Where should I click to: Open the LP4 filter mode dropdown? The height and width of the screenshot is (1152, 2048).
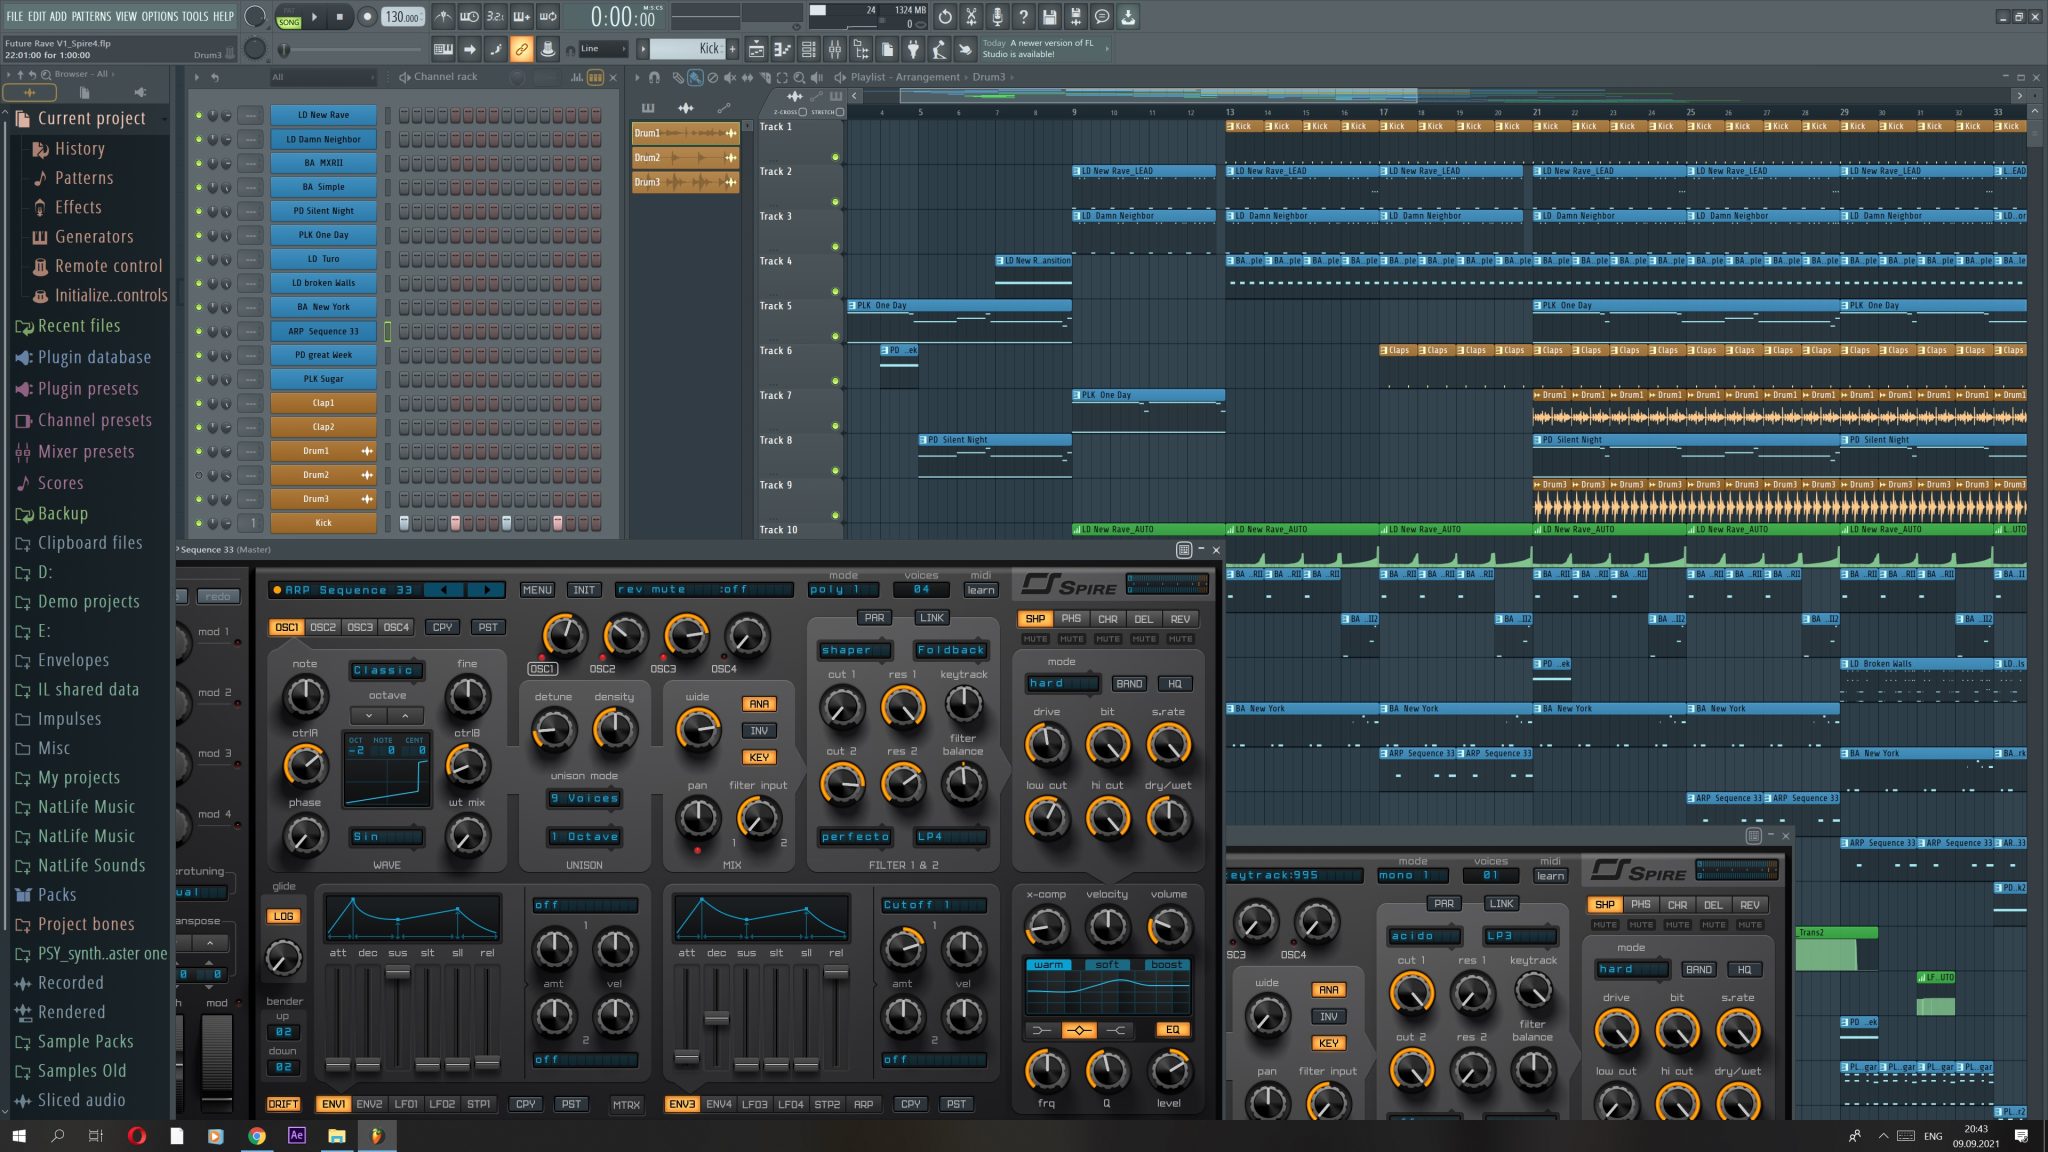tap(951, 837)
